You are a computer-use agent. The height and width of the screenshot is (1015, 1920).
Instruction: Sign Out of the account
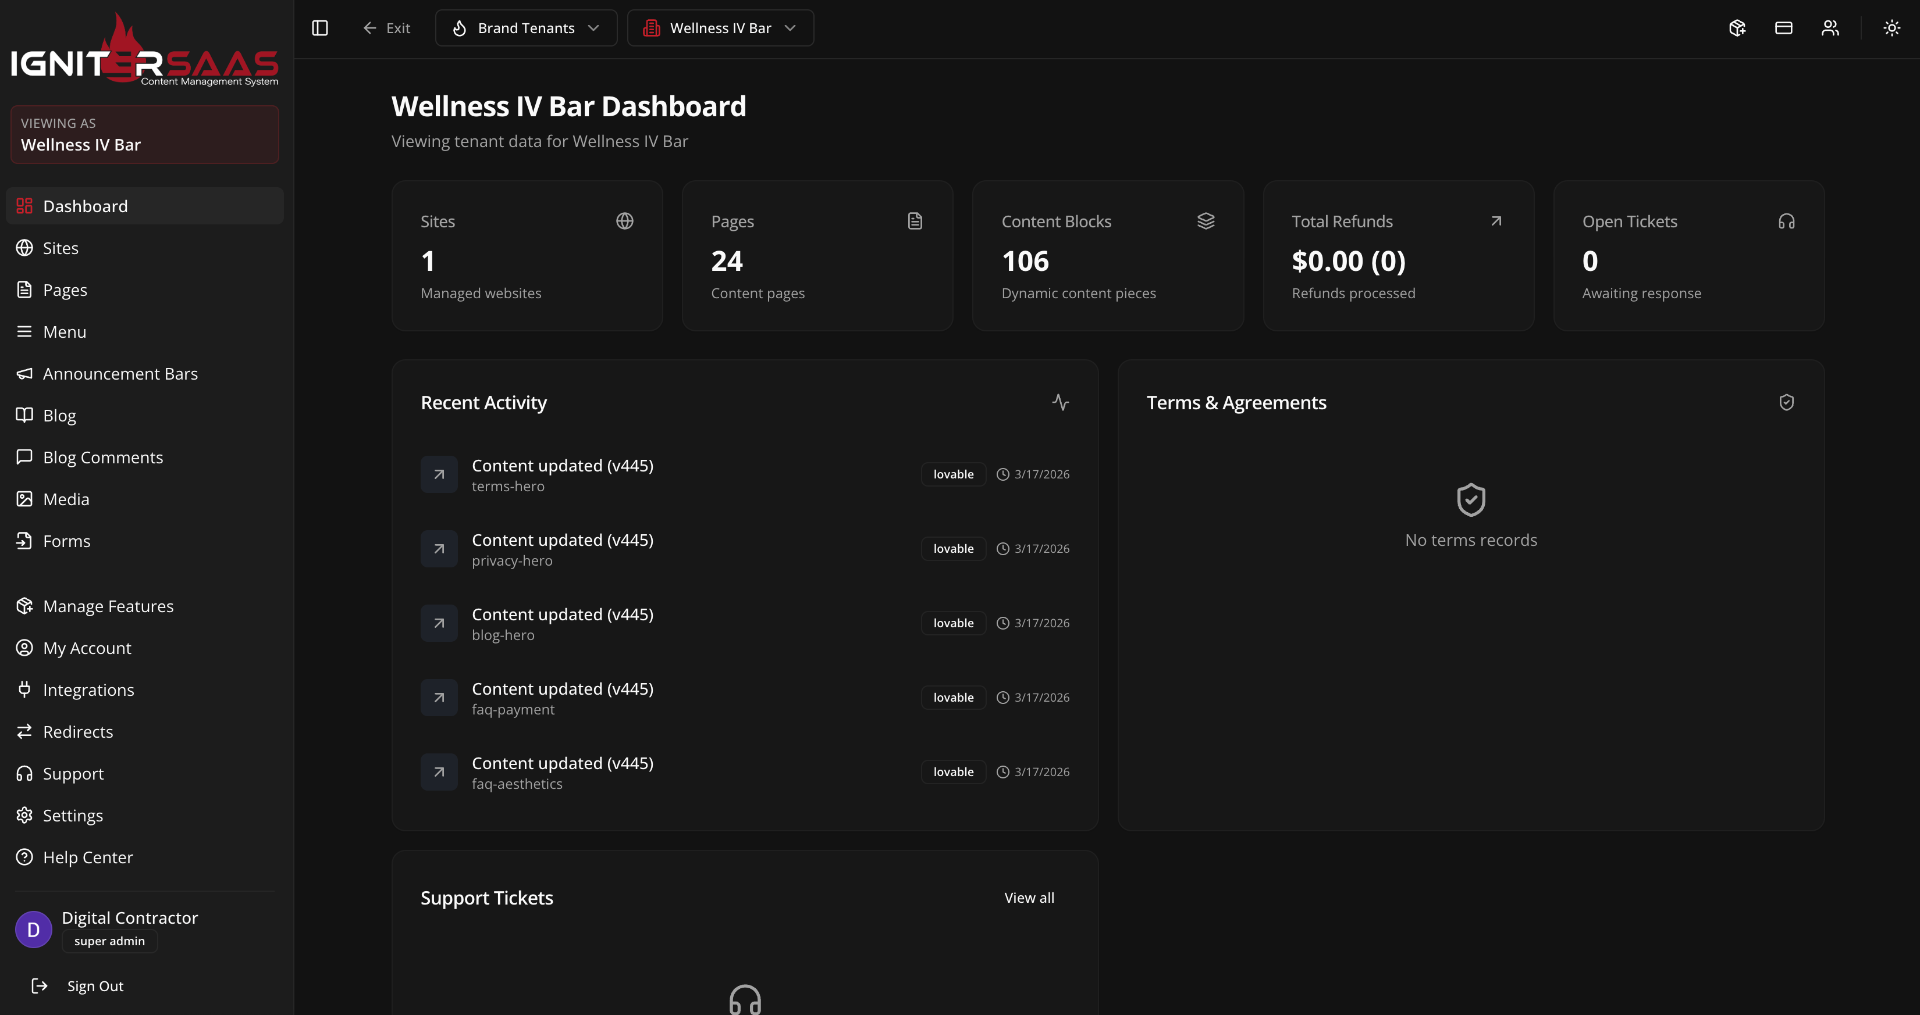click(x=95, y=986)
